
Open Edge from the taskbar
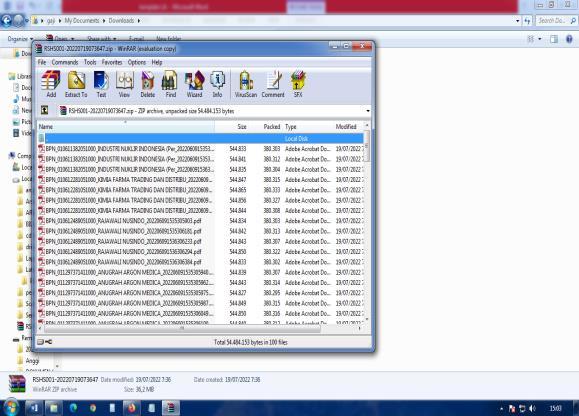73,408
